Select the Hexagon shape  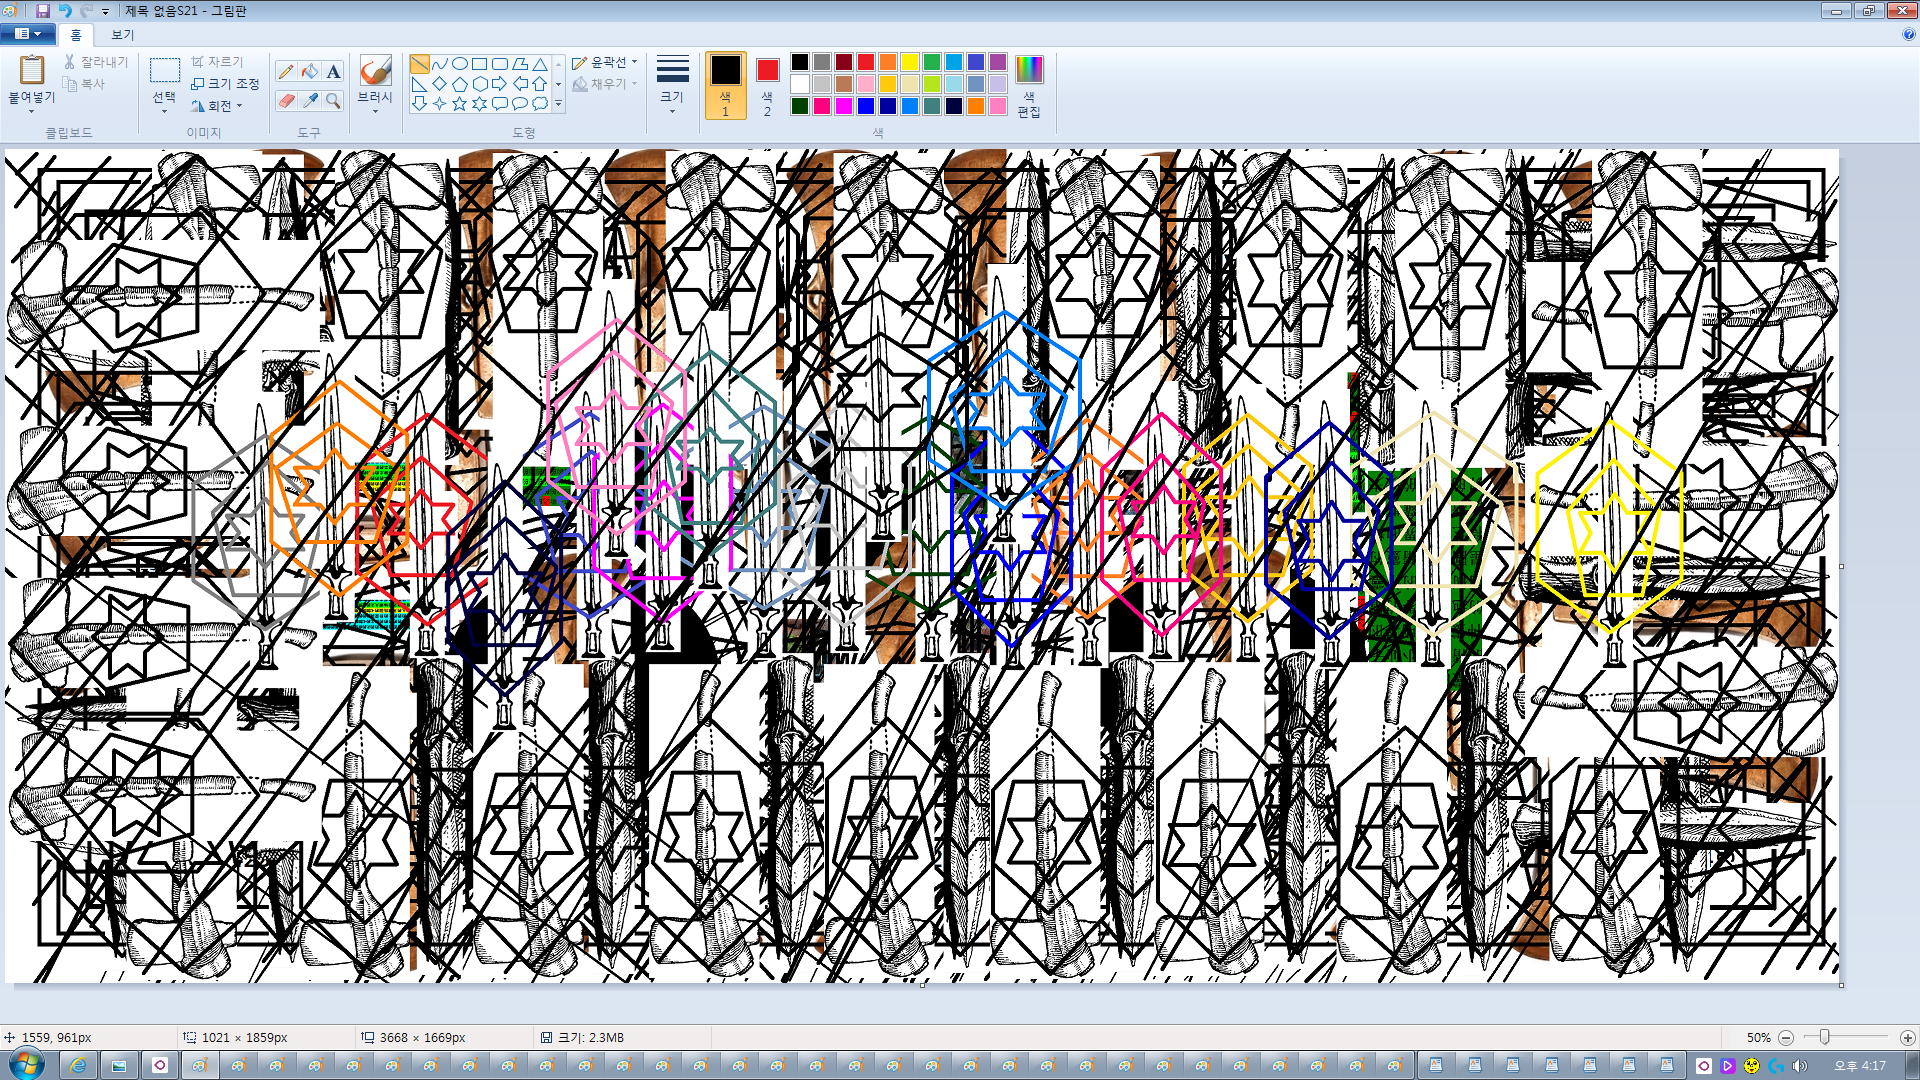pos(480,84)
